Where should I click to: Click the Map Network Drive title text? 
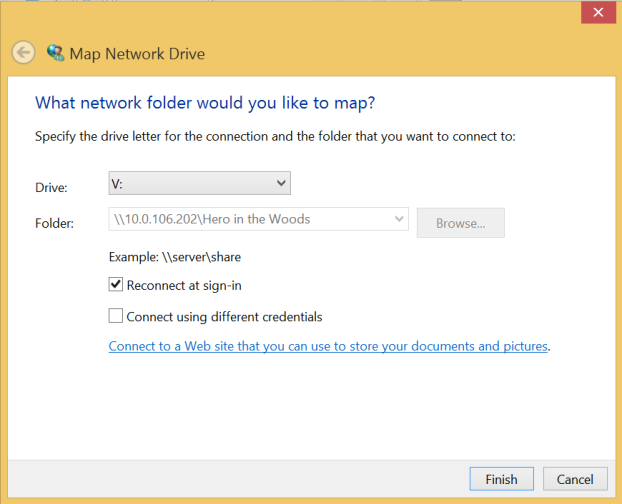point(137,54)
